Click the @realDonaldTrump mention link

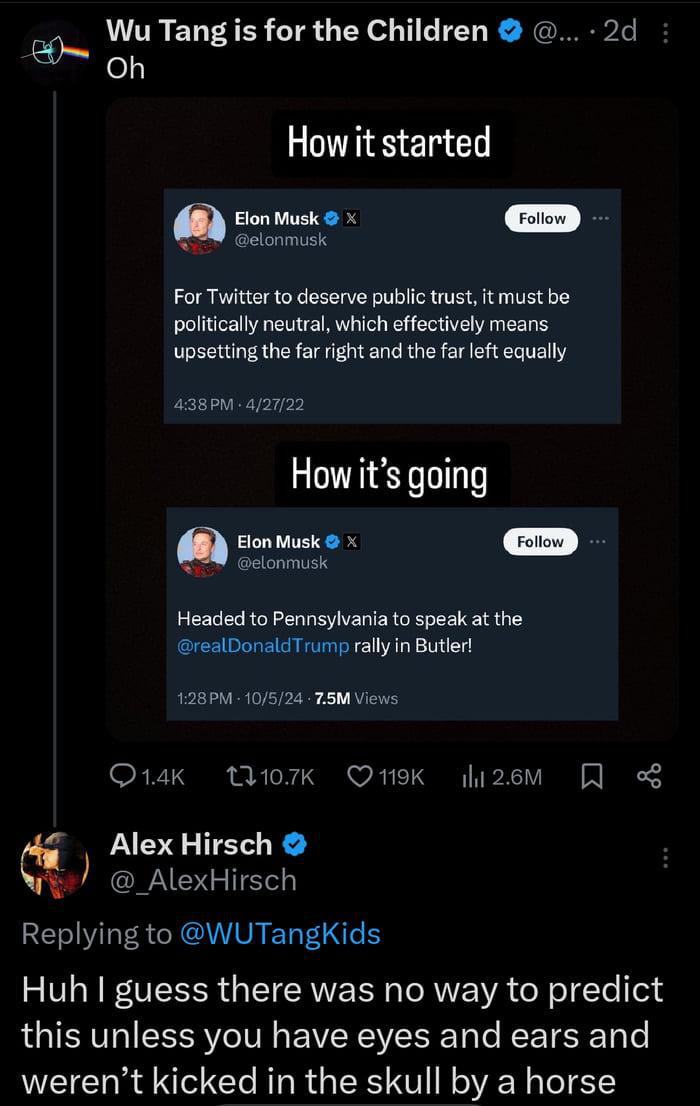(x=263, y=645)
